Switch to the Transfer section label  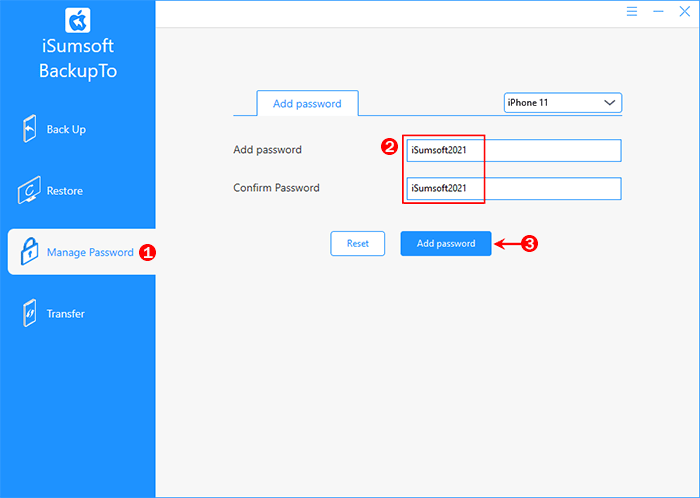(x=66, y=314)
